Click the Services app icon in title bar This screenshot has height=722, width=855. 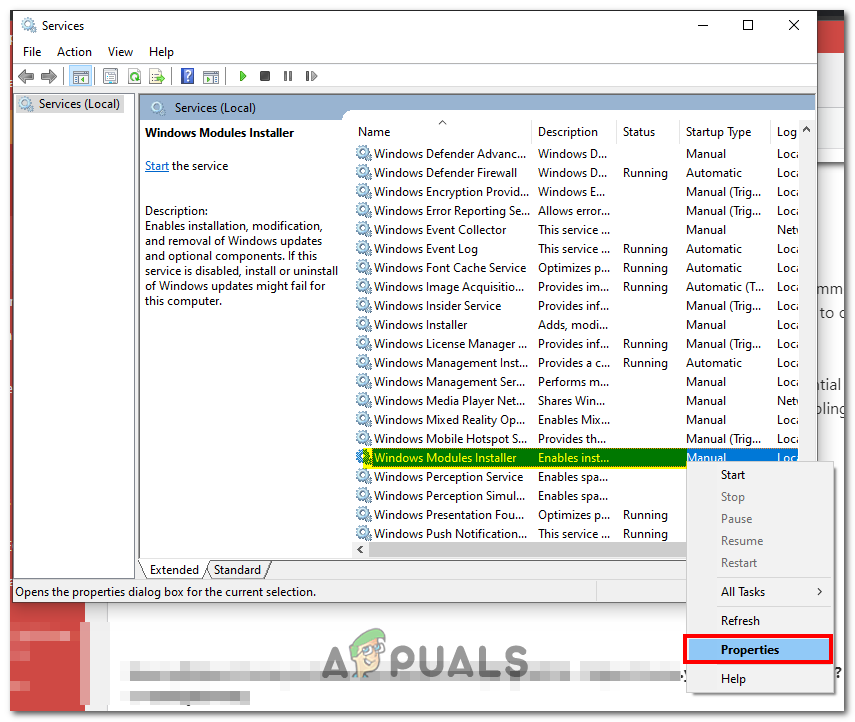point(28,25)
